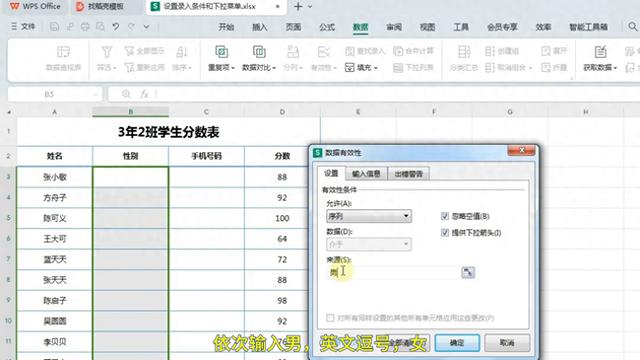Screen dimensions: 640x360
Task: Switch to the 公式 ribbon tab
Action: coord(327,27)
